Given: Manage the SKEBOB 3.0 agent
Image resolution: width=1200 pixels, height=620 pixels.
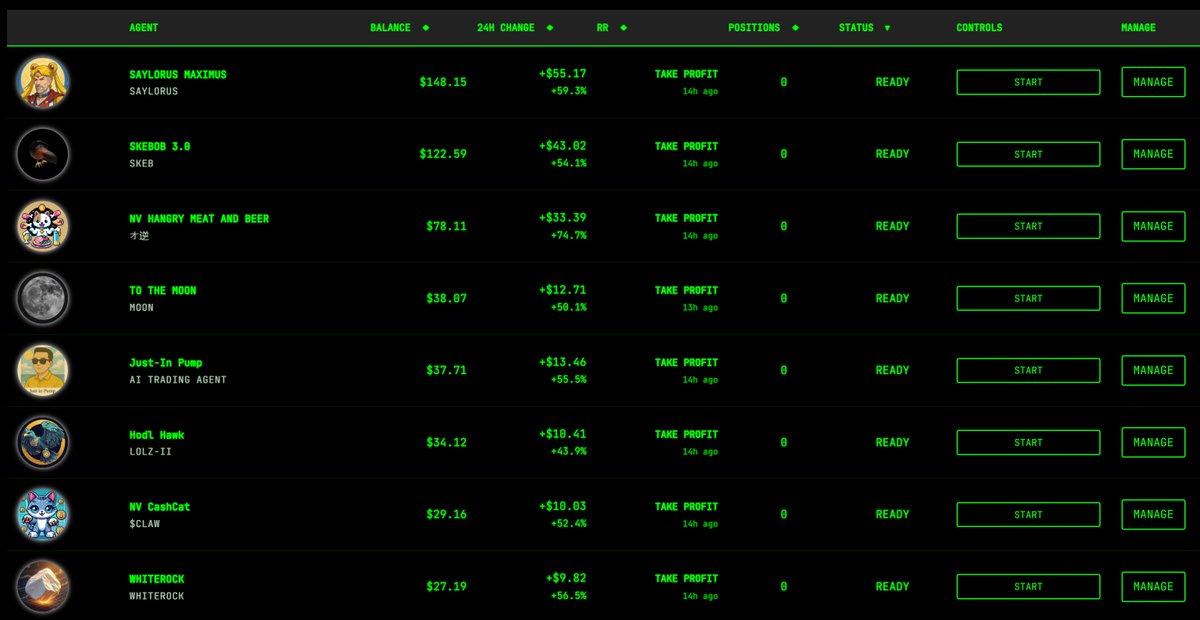Looking at the screenshot, I should point(1153,154).
